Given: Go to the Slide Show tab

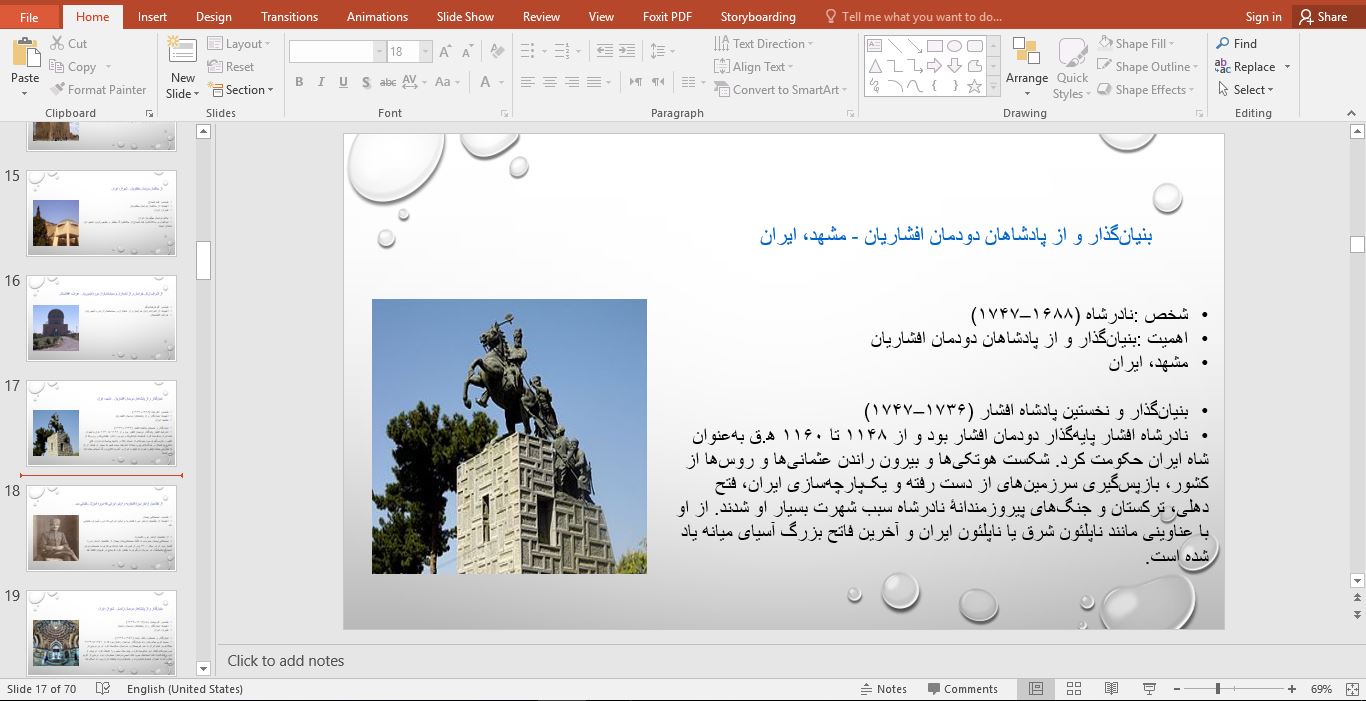Looking at the screenshot, I should (x=465, y=16).
